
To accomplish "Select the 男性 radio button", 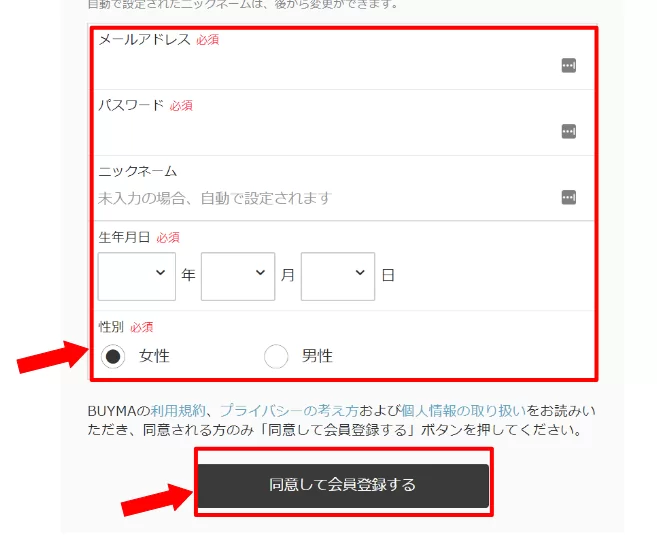I will pyautogui.click(x=276, y=357).
